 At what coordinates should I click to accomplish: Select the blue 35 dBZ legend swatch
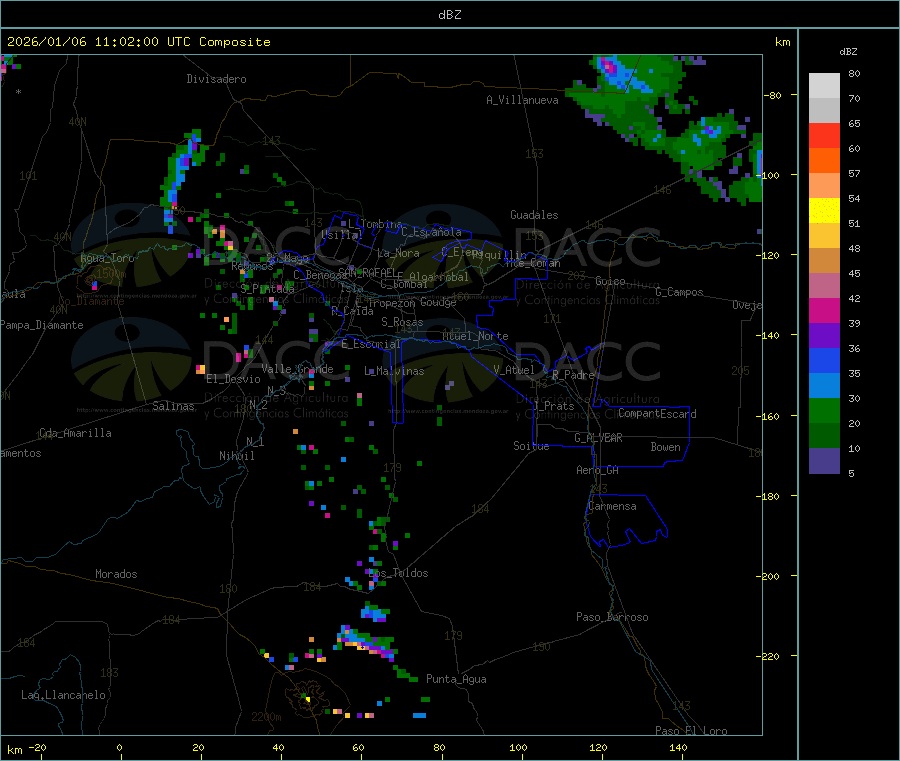tap(824, 360)
